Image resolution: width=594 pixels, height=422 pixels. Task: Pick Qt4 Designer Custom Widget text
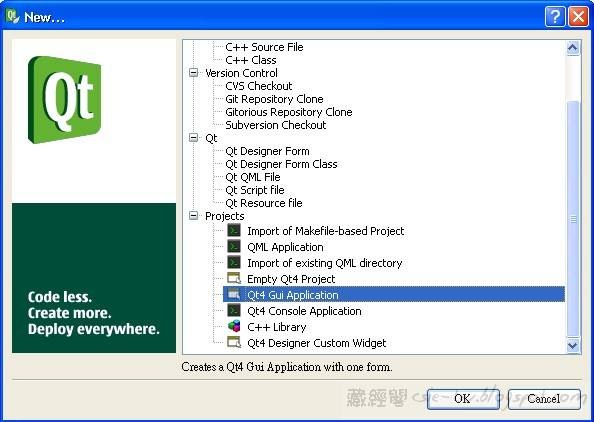pos(317,343)
